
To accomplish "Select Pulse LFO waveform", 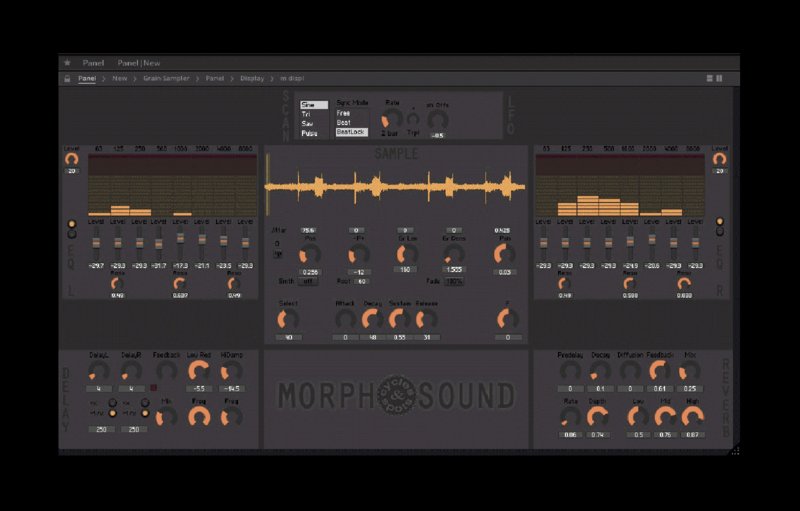I will (314, 133).
